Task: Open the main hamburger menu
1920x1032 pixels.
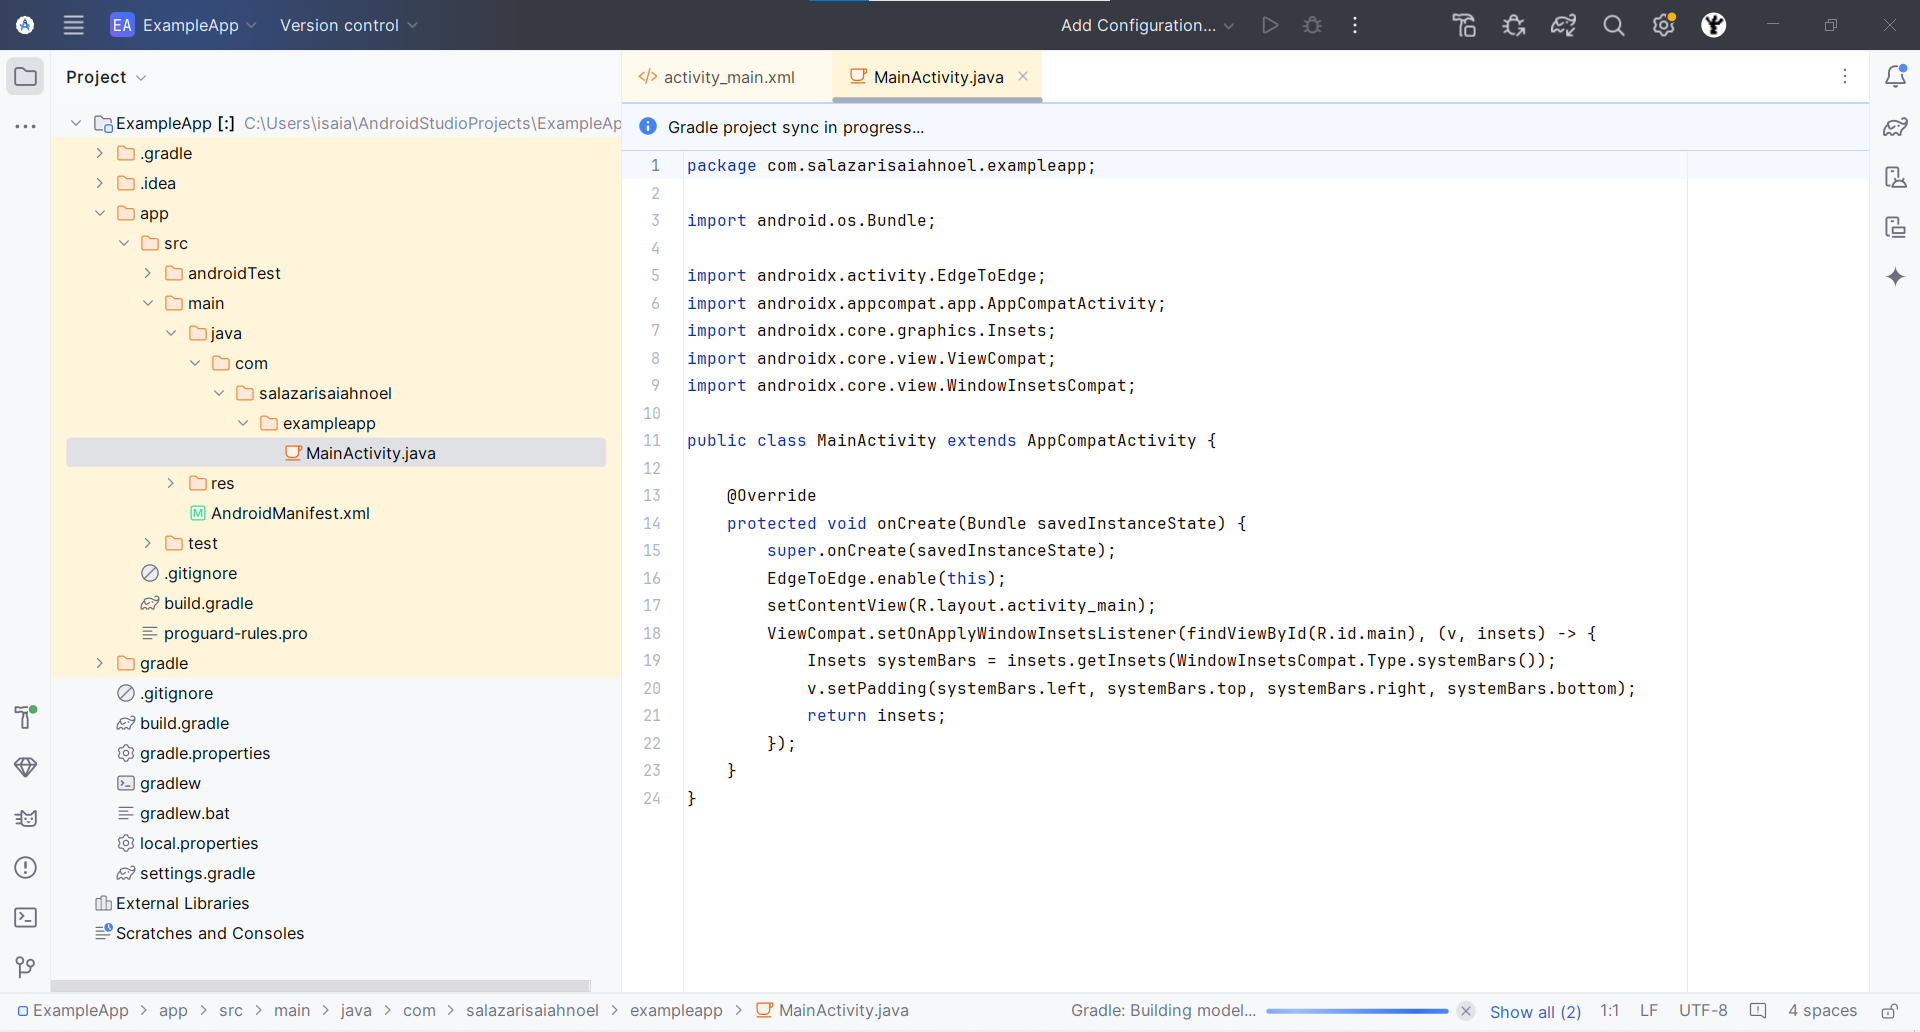Action: 73,25
